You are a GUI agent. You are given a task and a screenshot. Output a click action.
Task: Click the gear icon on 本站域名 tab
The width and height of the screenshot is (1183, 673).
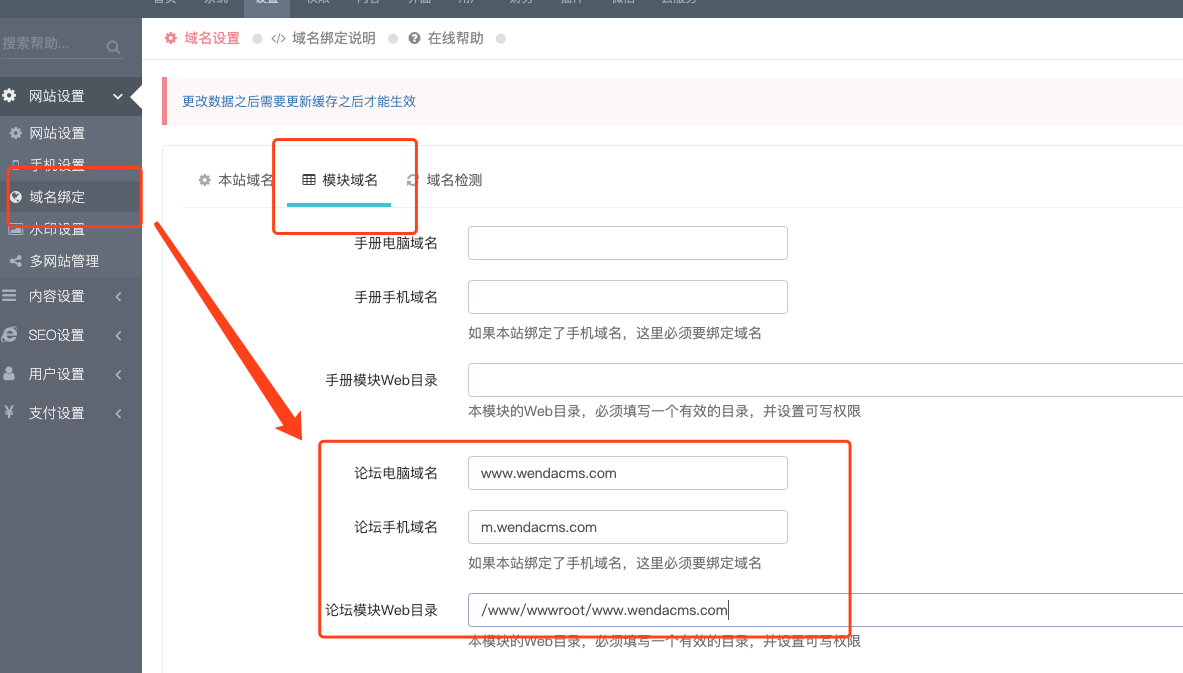tap(204, 180)
